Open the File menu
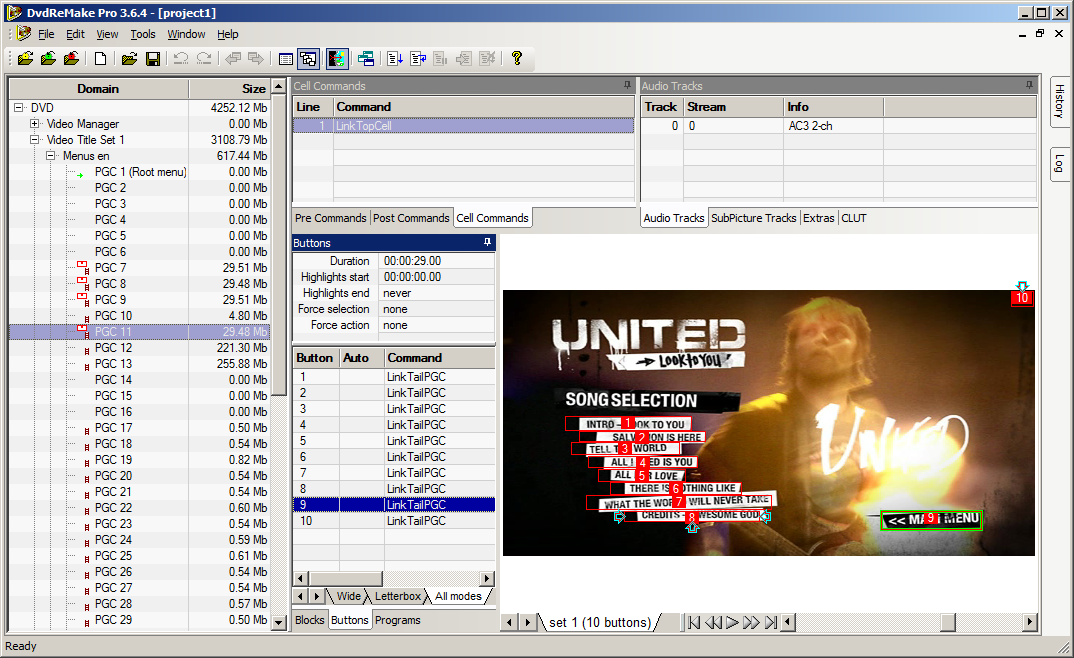Image resolution: width=1074 pixels, height=658 pixels. coord(46,34)
